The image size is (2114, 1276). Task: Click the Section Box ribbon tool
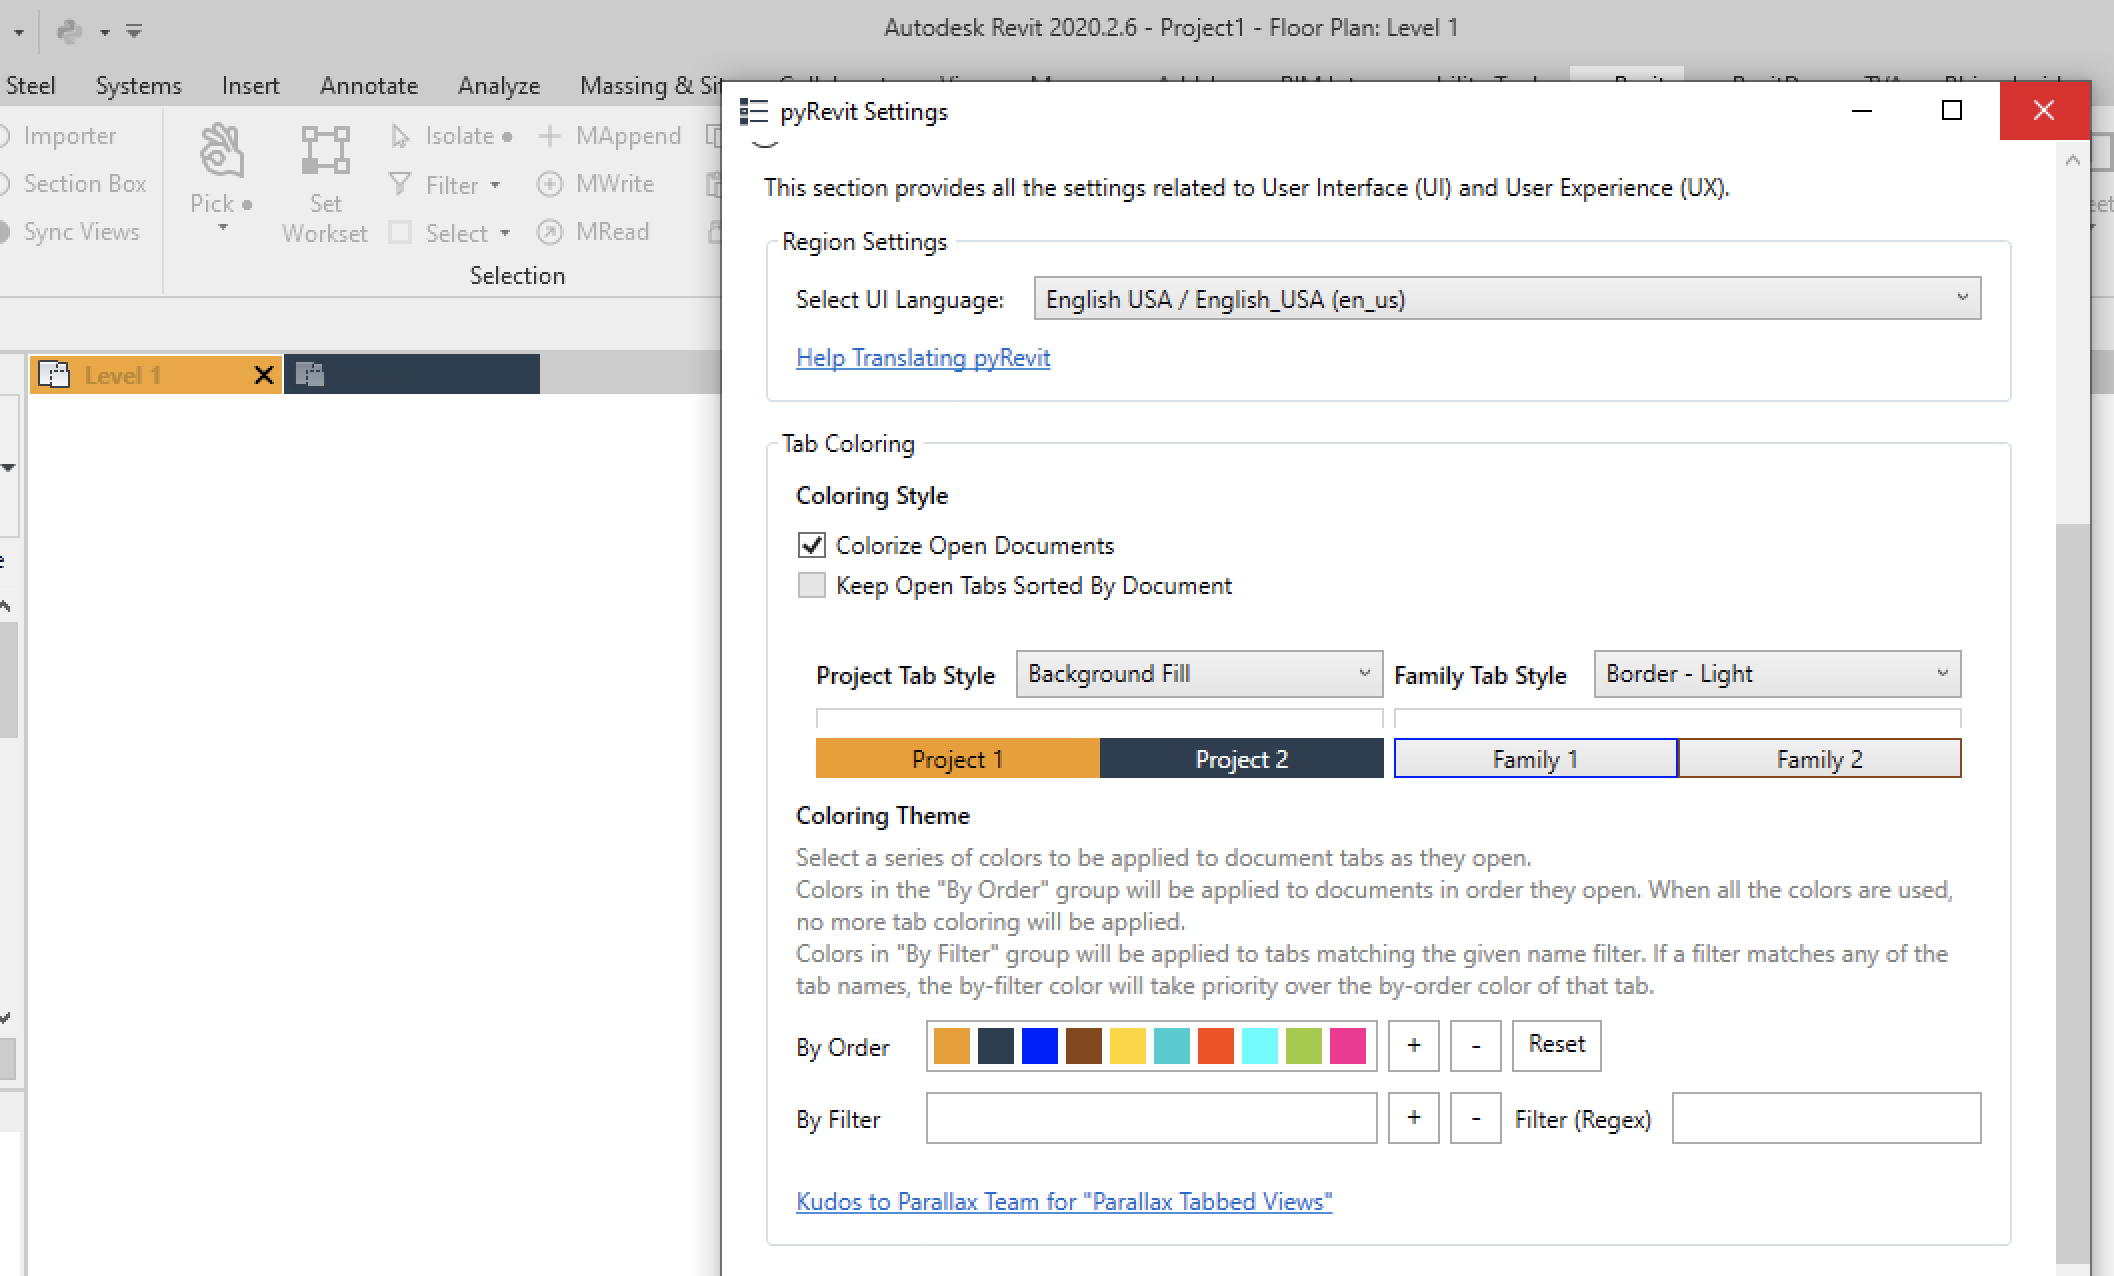click(x=73, y=184)
